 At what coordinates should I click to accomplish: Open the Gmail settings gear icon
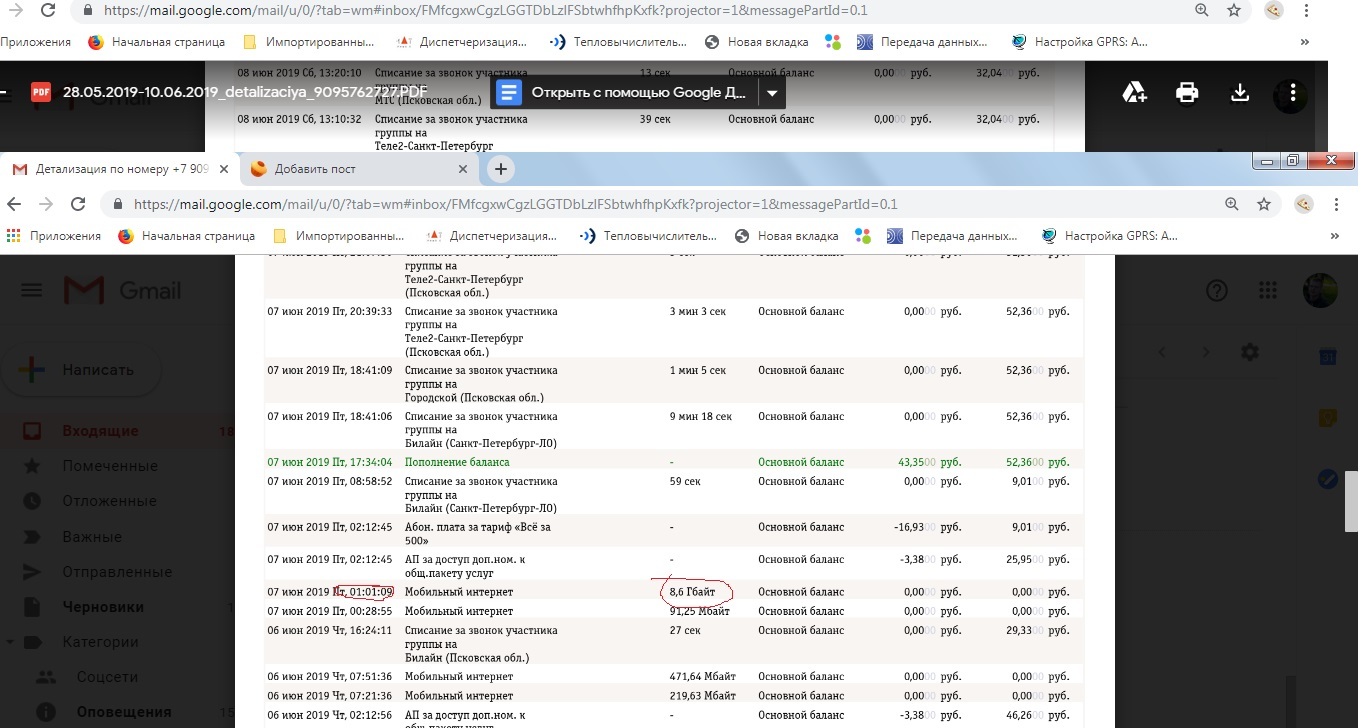[x=1250, y=351]
